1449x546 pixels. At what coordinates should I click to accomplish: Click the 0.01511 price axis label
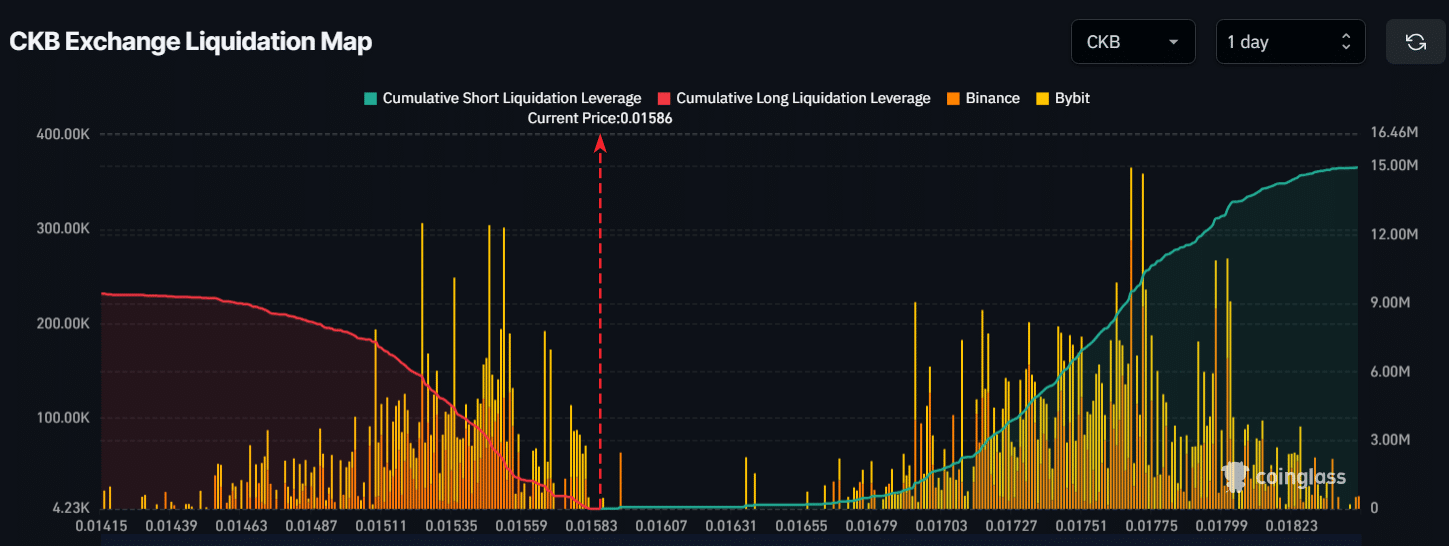pos(380,525)
